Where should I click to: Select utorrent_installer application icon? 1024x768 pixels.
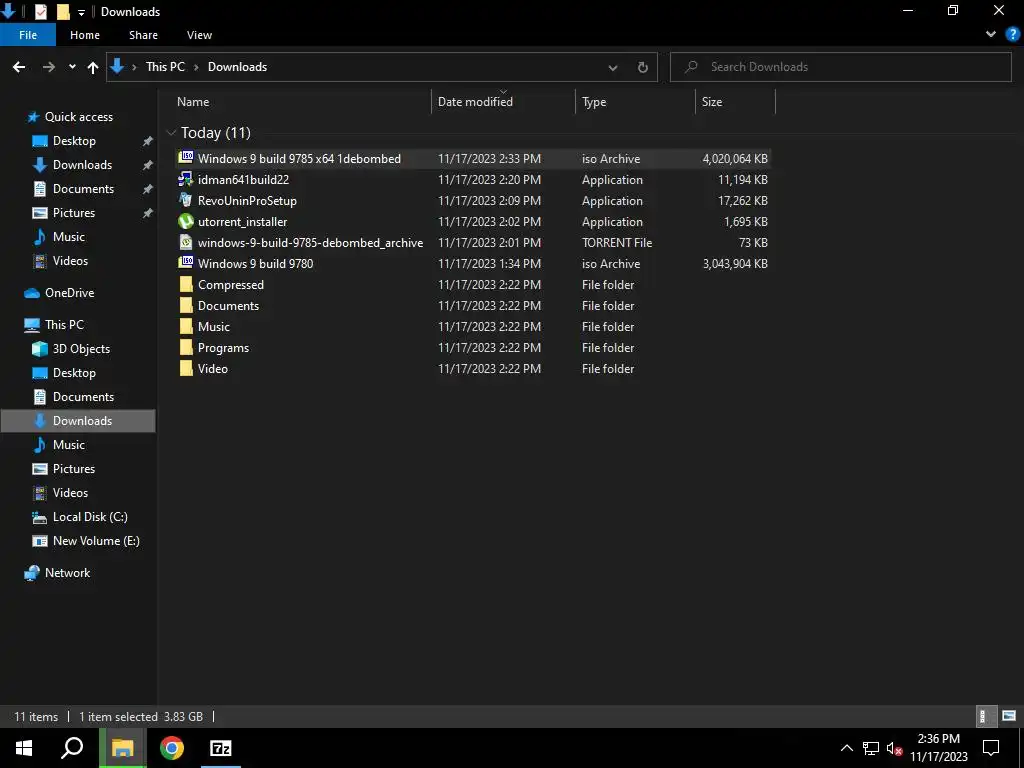coord(186,221)
